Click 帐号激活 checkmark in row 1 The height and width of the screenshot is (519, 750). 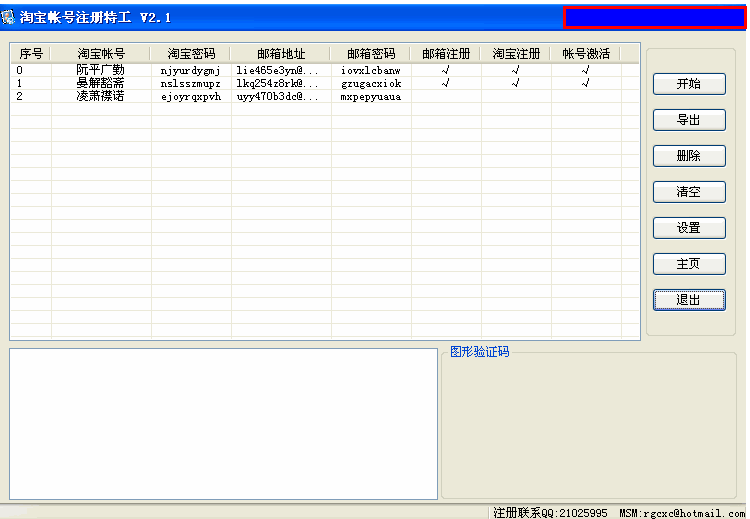(x=585, y=83)
